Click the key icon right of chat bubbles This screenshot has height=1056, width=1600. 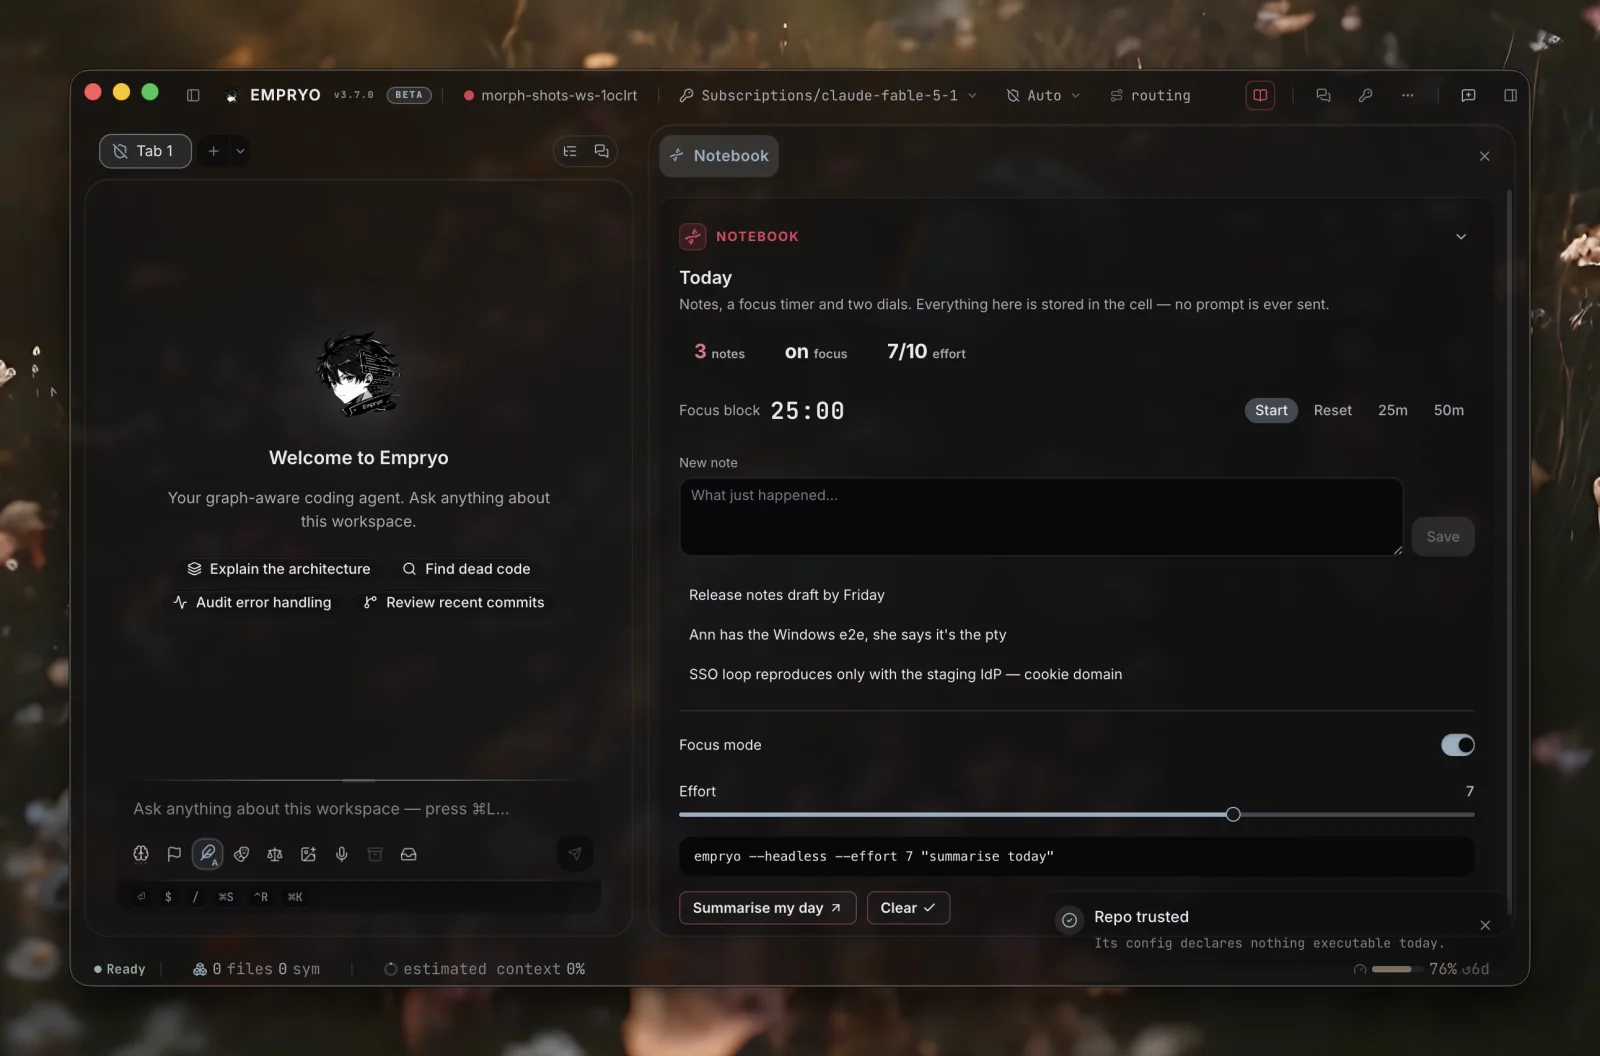1365,95
